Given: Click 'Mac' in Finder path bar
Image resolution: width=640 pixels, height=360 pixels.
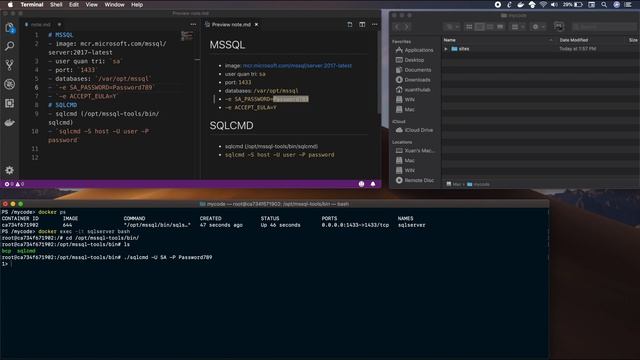Looking at the screenshot, I should pyautogui.click(x=454, y=184).
